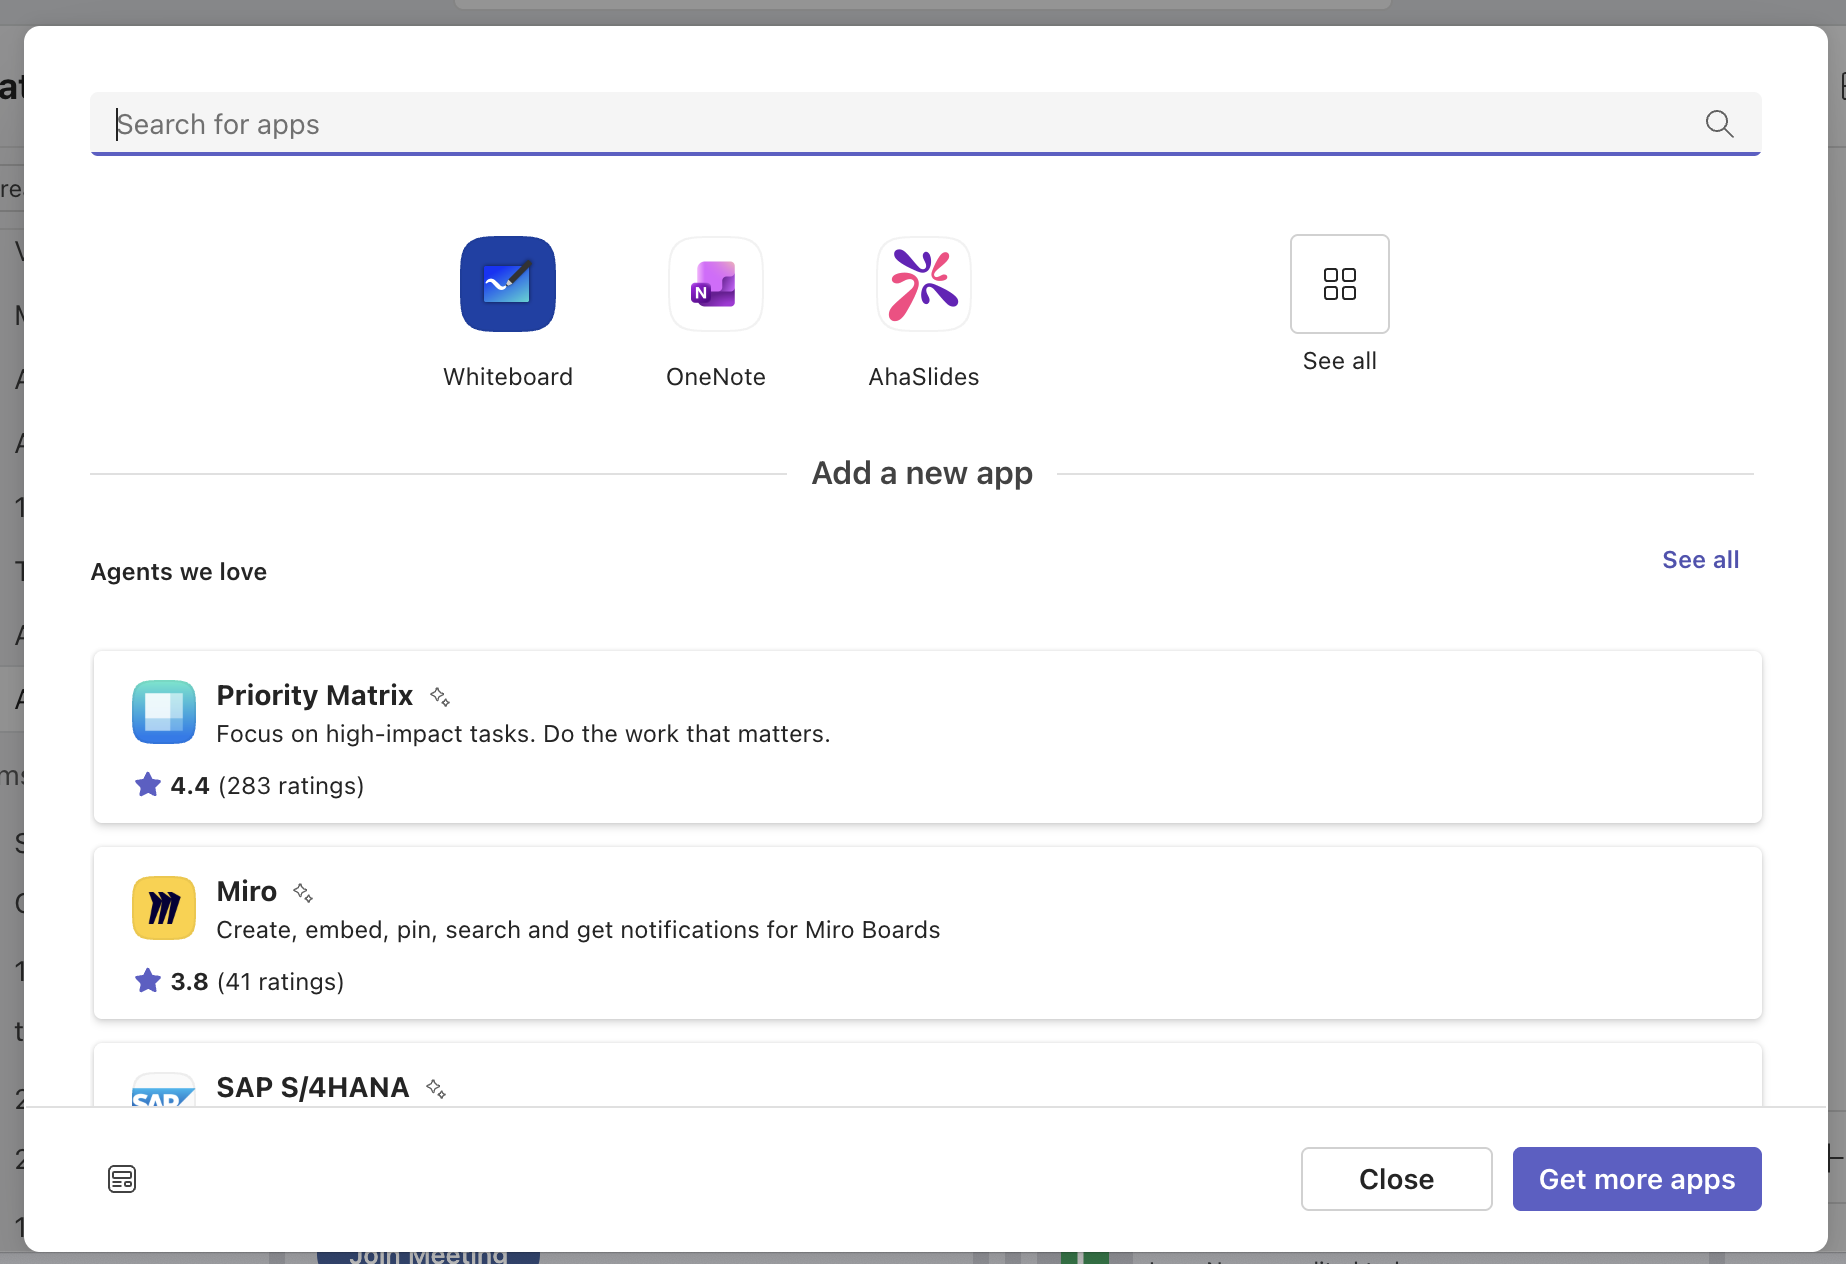1846x1264 pixels.
Task: Click the sparkle icon next to Miro
Action: [303, 892]
